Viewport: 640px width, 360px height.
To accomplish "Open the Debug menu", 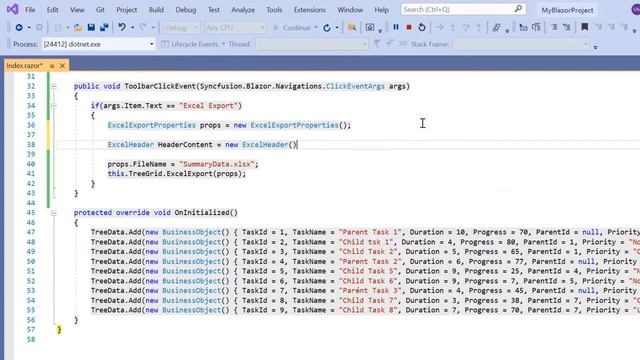I will point(186,9).
